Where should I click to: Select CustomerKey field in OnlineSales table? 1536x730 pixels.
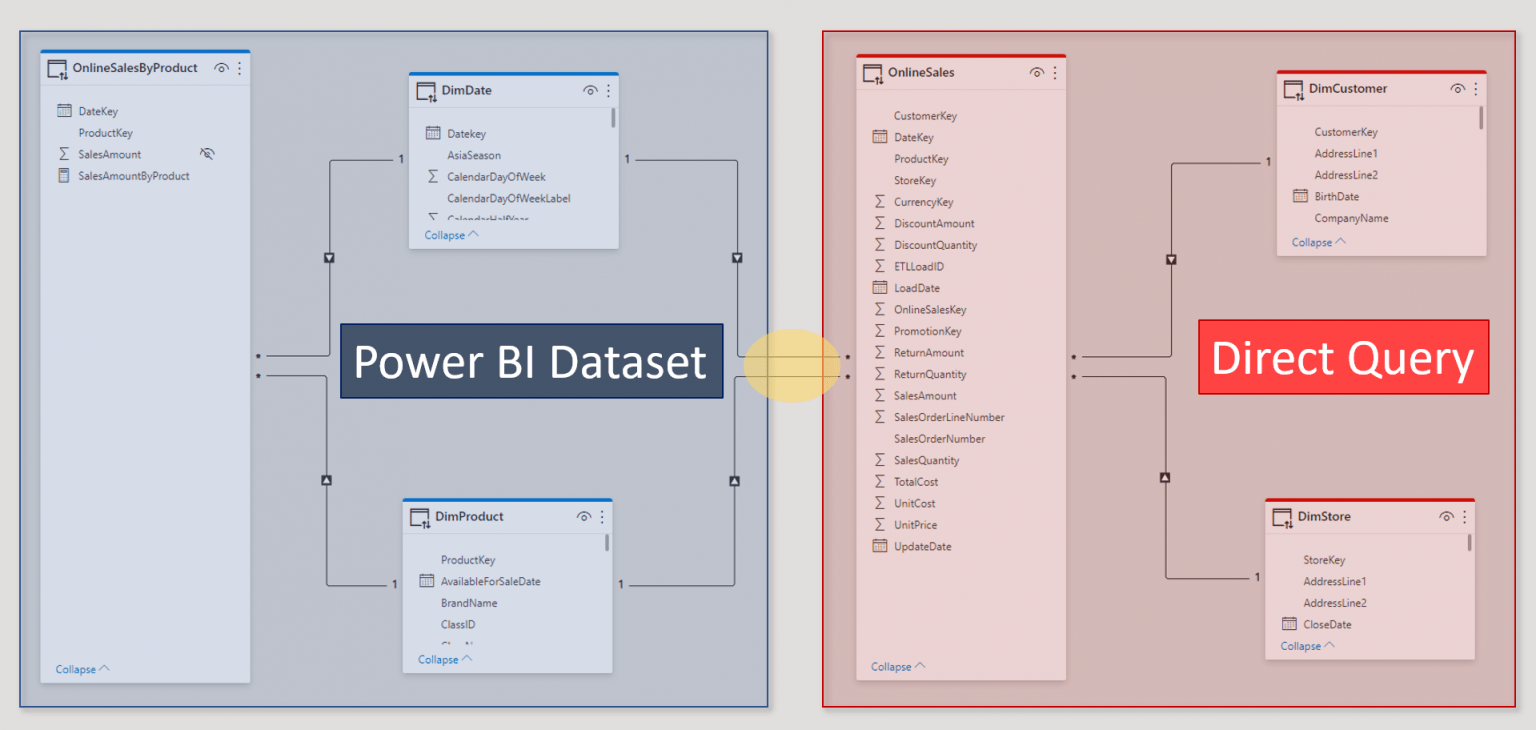(925, 116)
